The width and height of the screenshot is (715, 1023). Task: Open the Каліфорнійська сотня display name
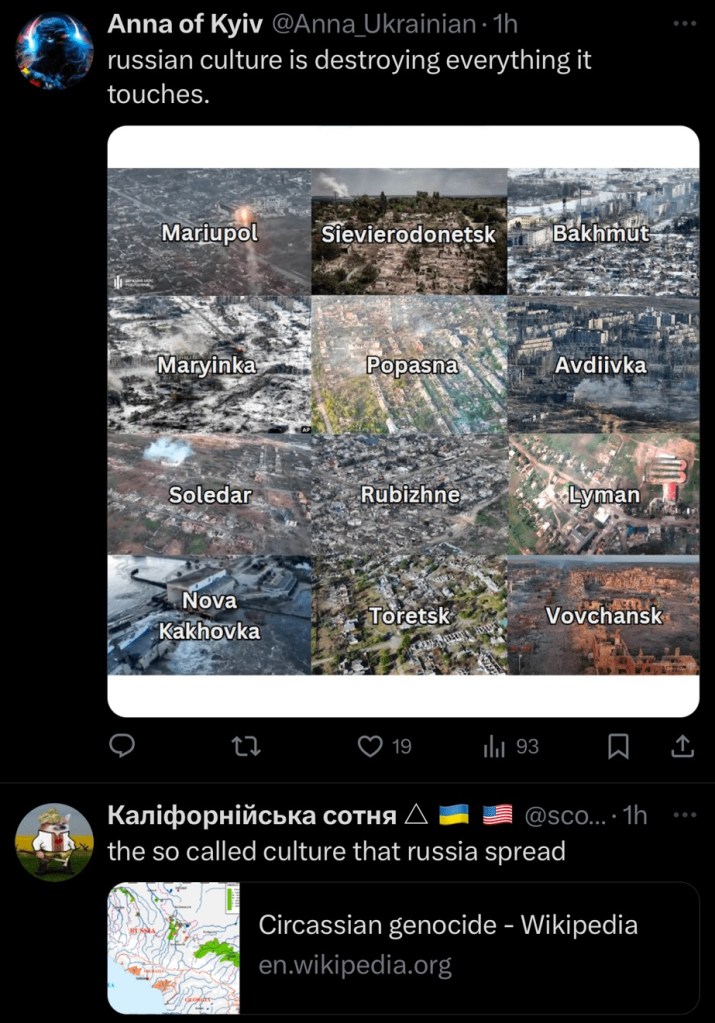coord(252,816)
